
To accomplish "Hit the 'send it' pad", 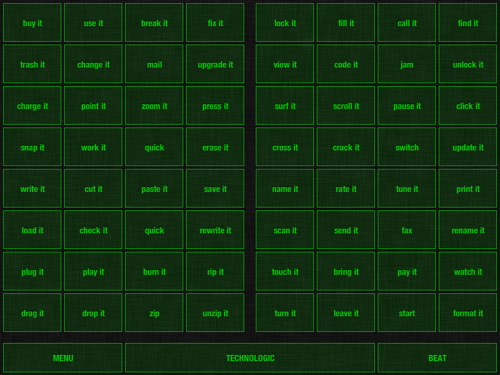I will pyautogui.click(x=346, y=230).
